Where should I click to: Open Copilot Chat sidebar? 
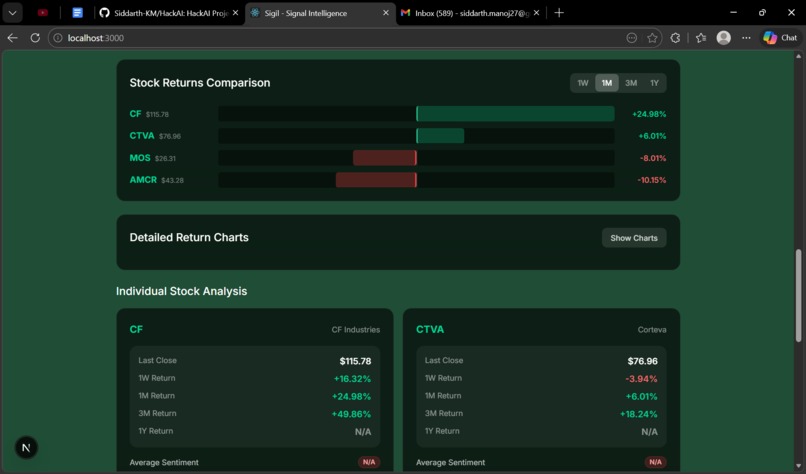(780, 38)
